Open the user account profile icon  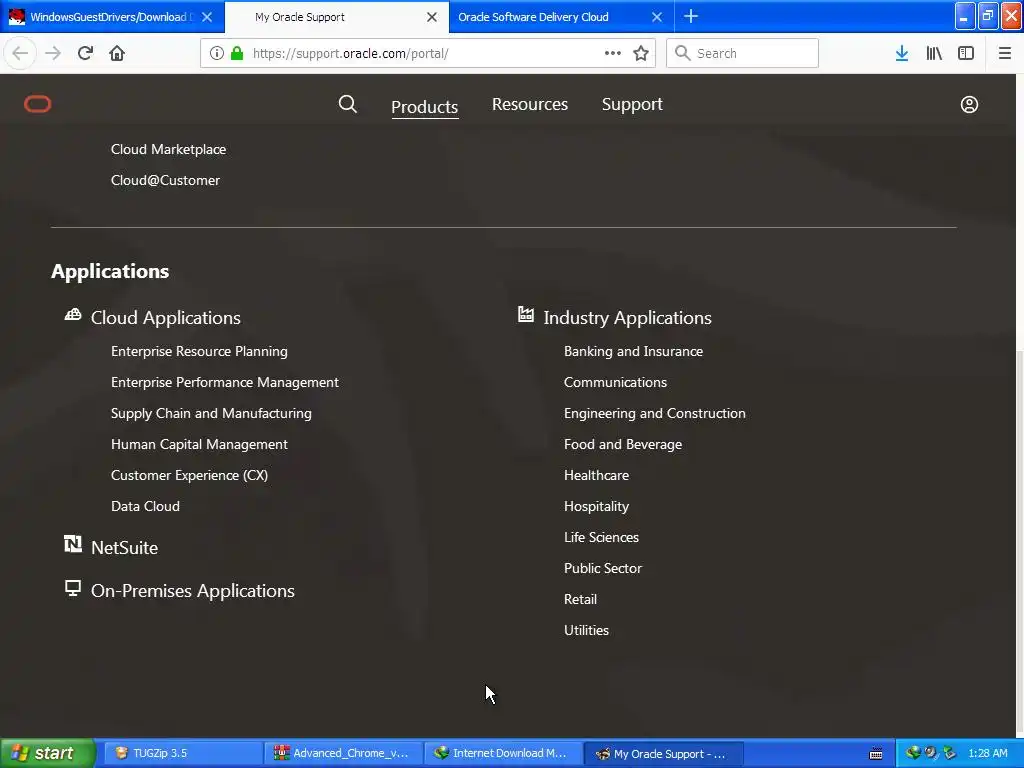pos(969,104)
